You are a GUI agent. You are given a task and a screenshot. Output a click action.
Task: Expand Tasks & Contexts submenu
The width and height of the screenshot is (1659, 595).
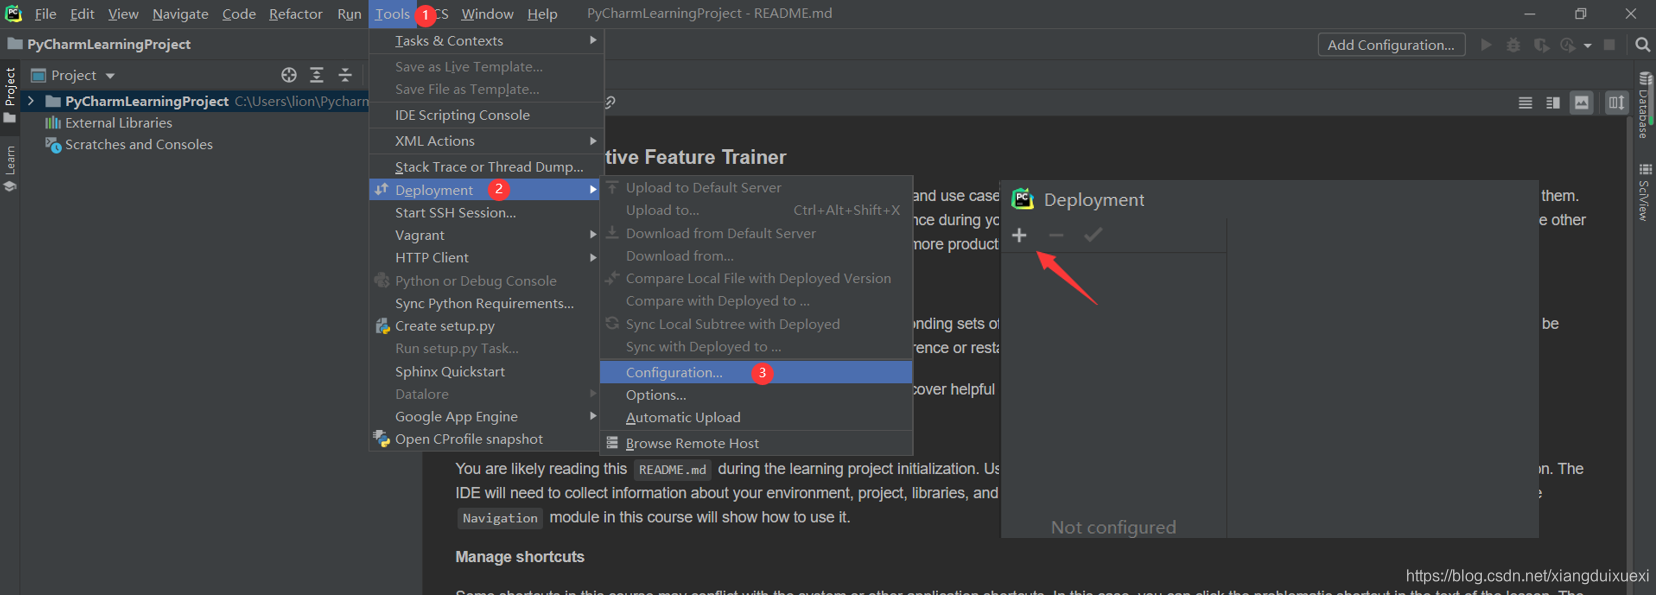click(x=487, y=41)
